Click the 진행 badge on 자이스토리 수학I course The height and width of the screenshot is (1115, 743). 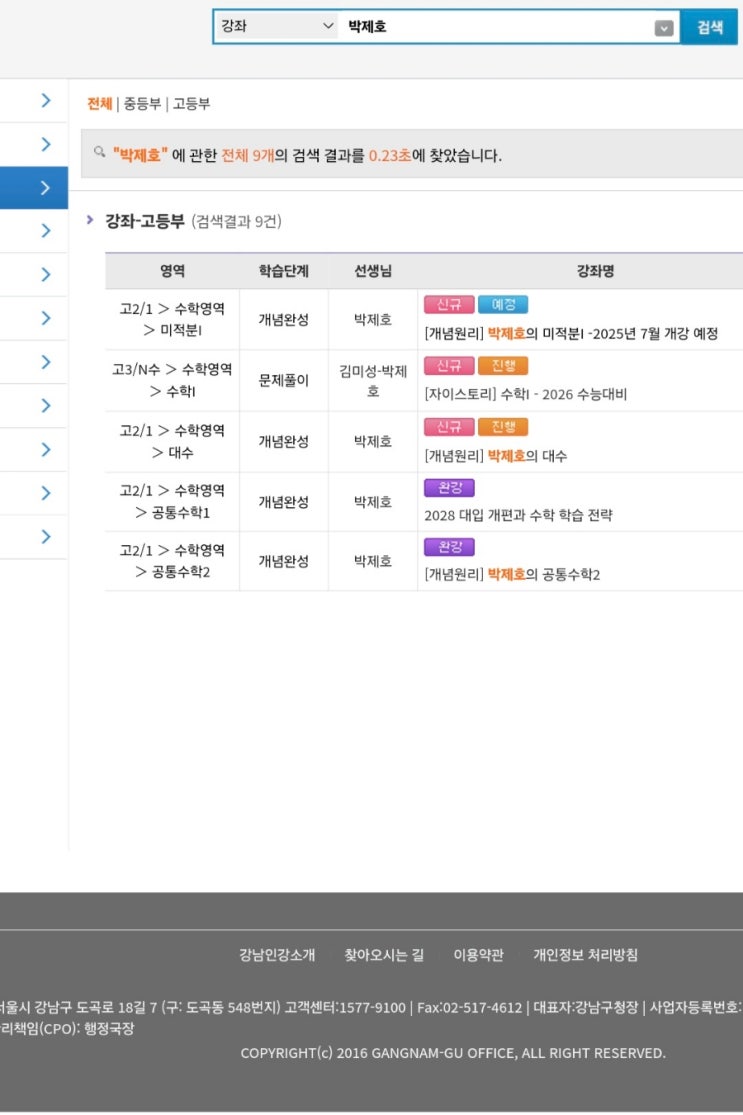click(x=502, y=366)
